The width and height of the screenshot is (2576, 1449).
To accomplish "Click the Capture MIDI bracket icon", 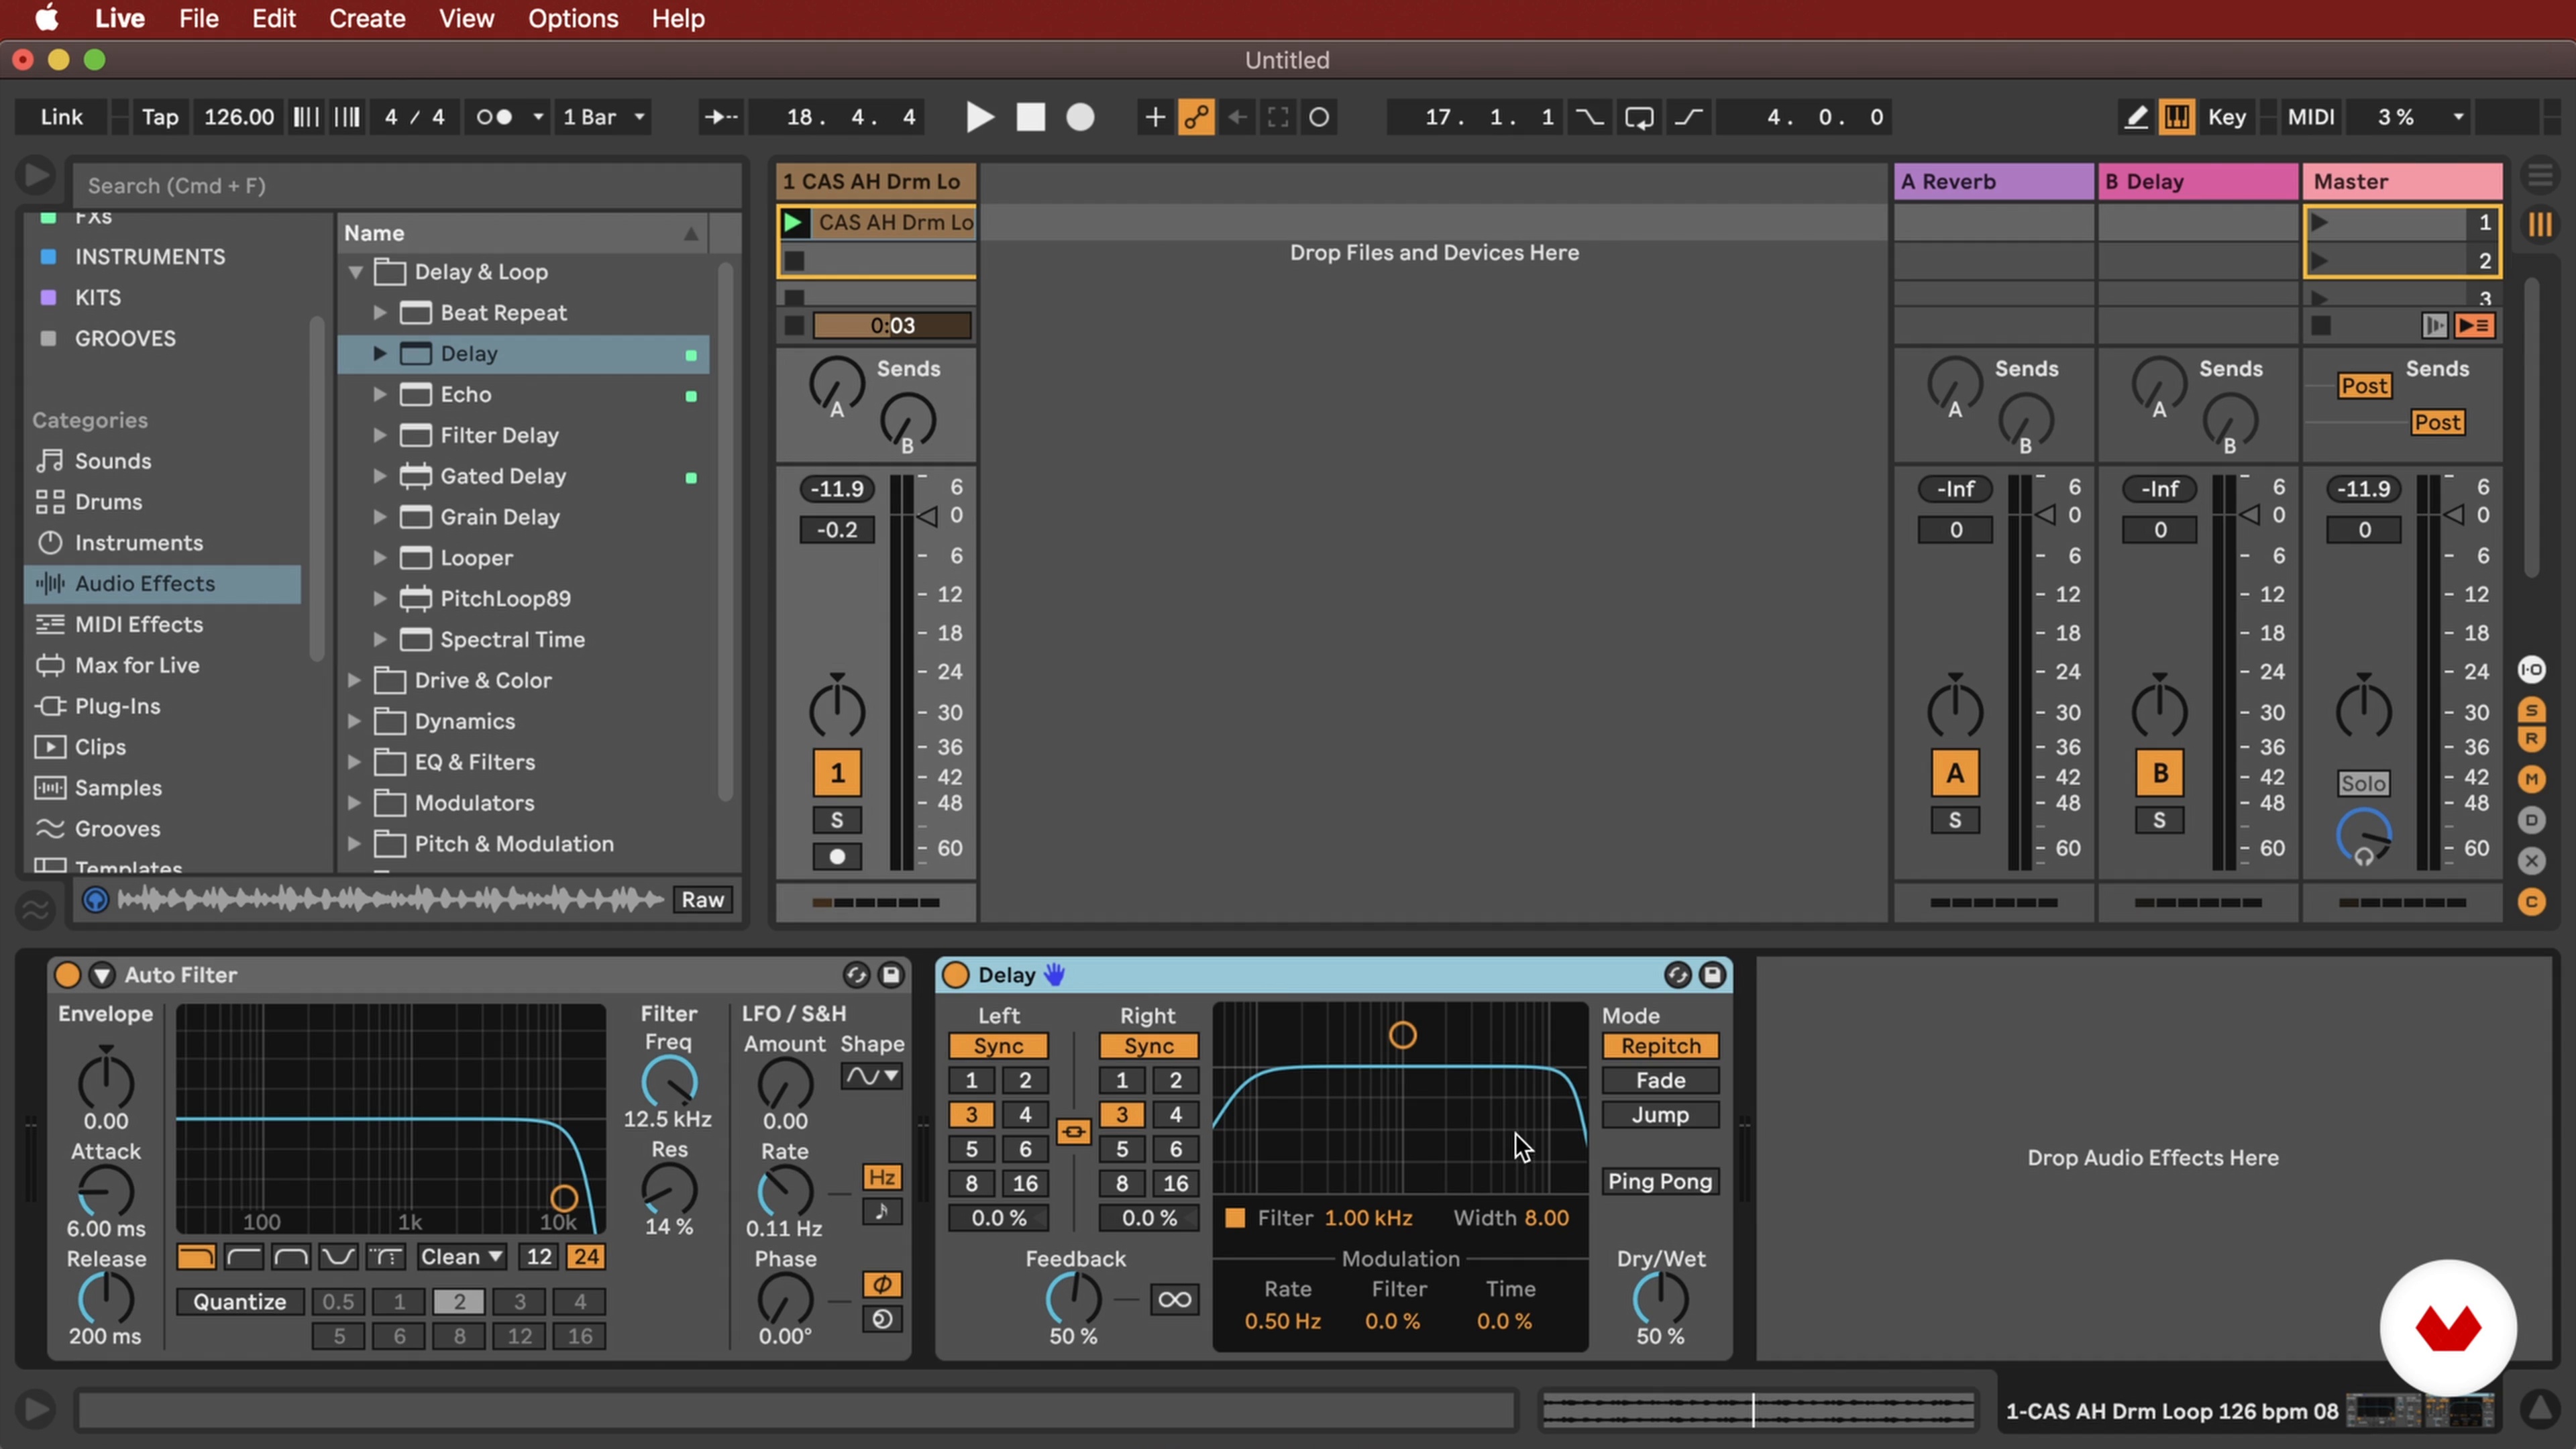I will click(x=1278, y=117).
